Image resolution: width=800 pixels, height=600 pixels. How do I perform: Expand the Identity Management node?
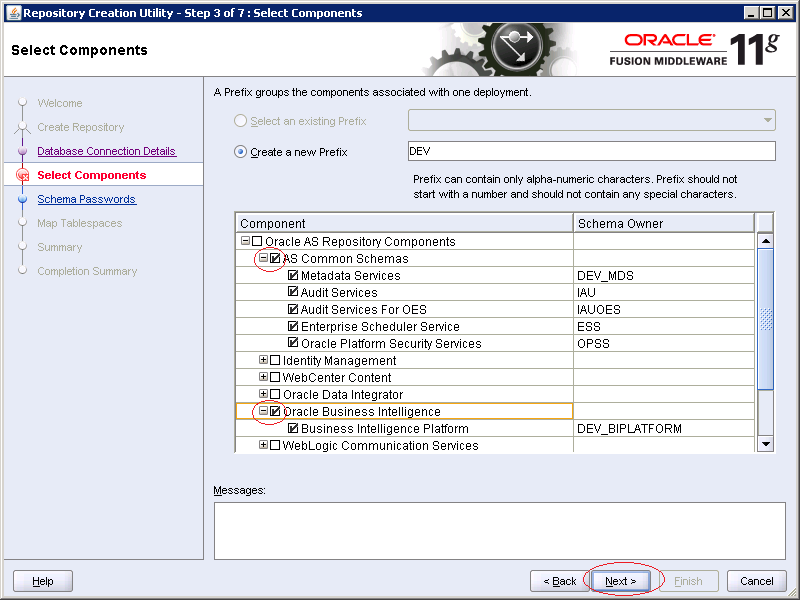click(263, 360)
